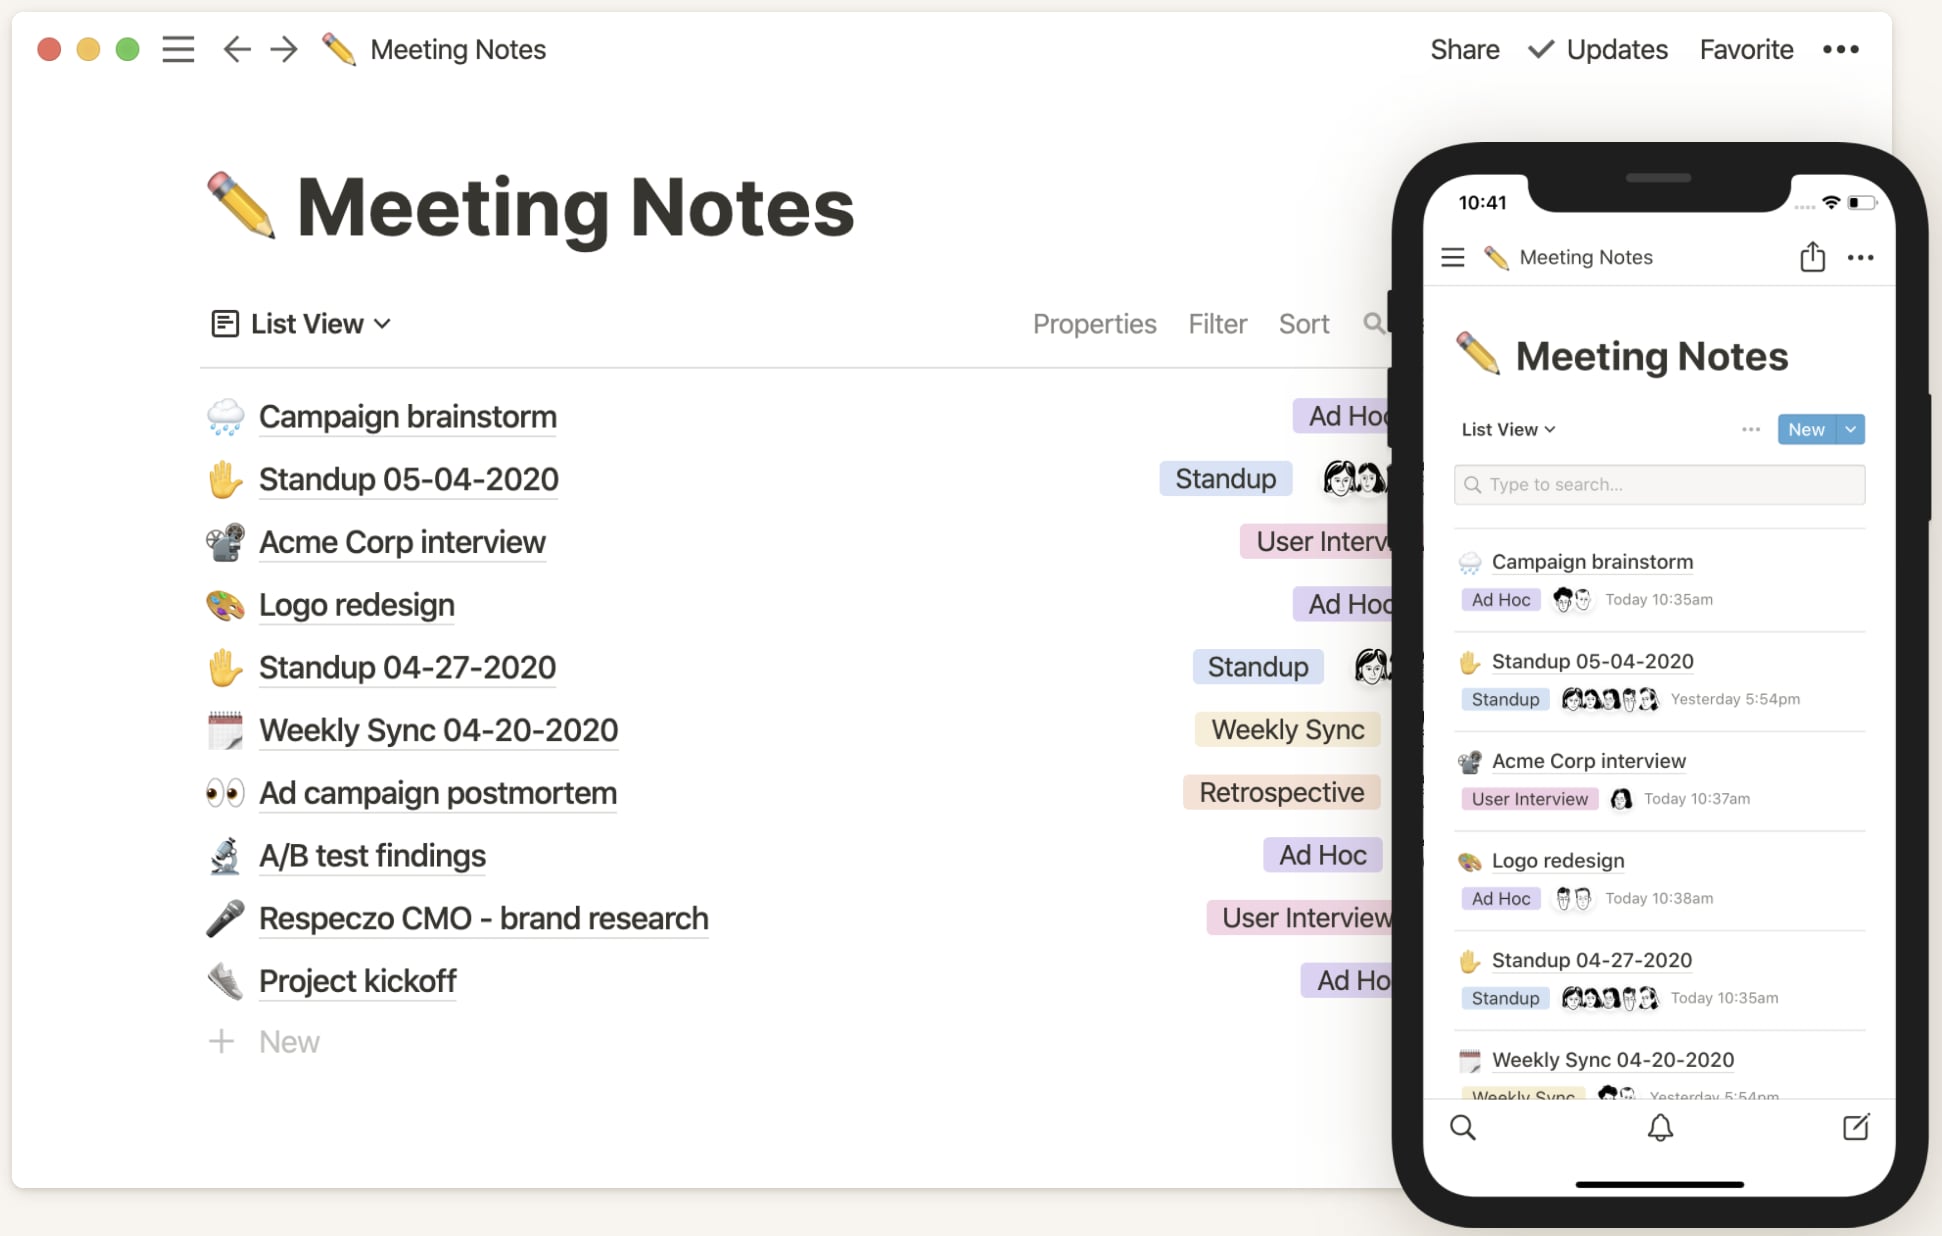Click the mobile search input field
1942x1236 pixels.
[1659, 484]
